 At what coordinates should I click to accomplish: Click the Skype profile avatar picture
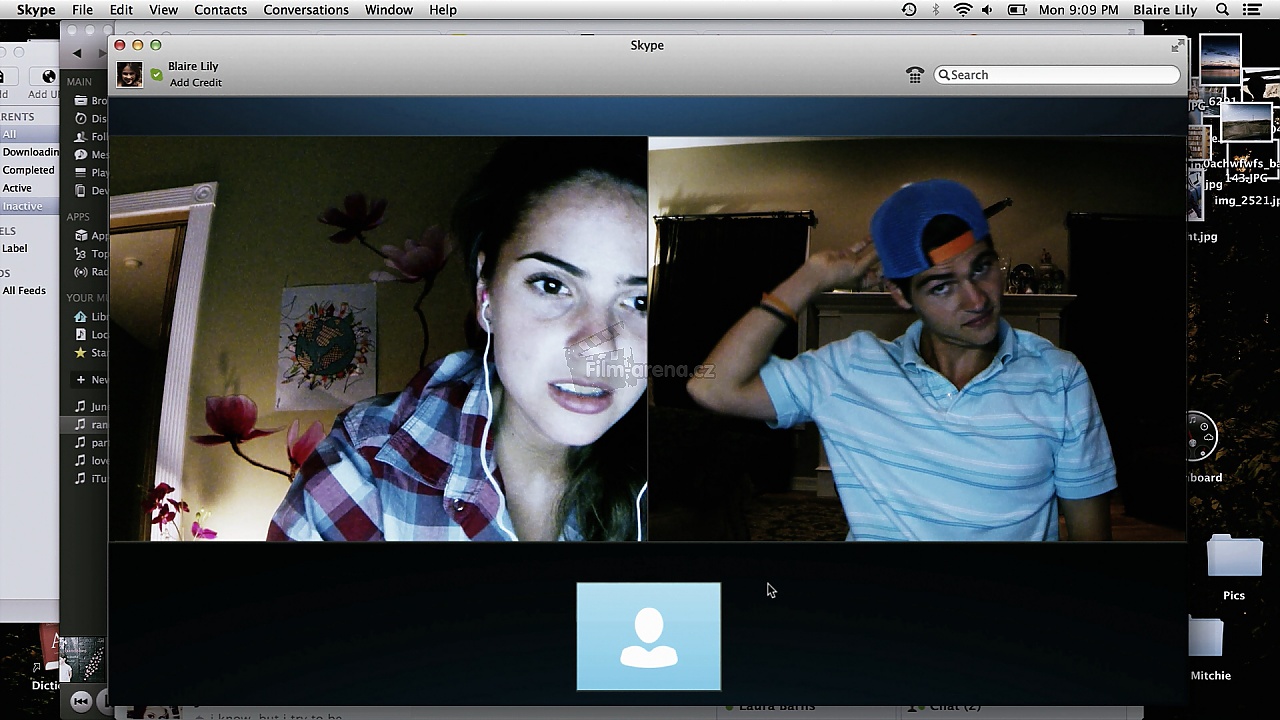click(x=129, y=75)
